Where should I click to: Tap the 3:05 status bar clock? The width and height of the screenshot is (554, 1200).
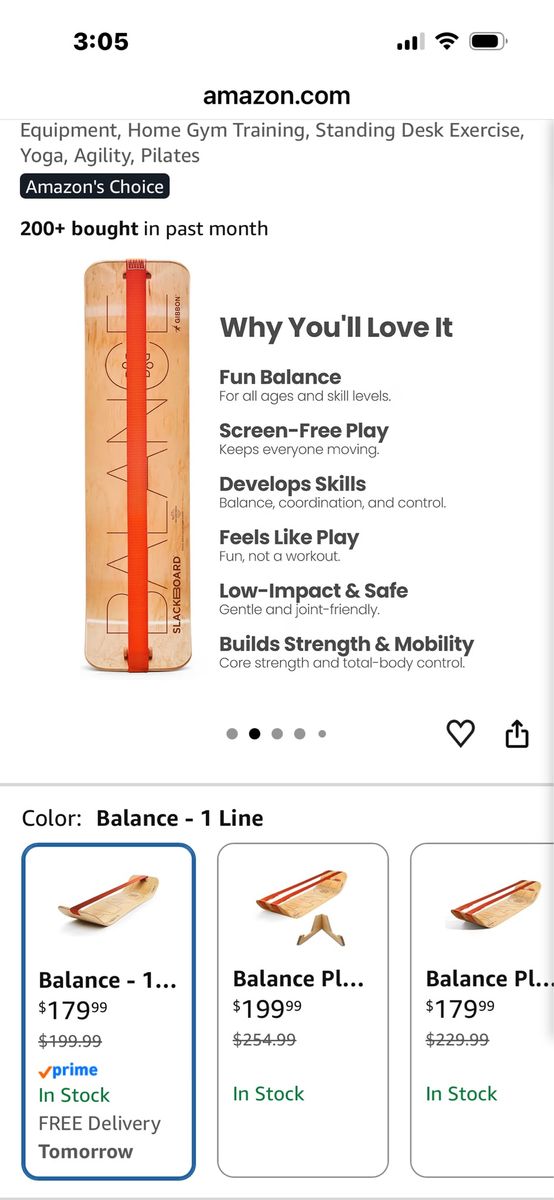pos(101,42)
